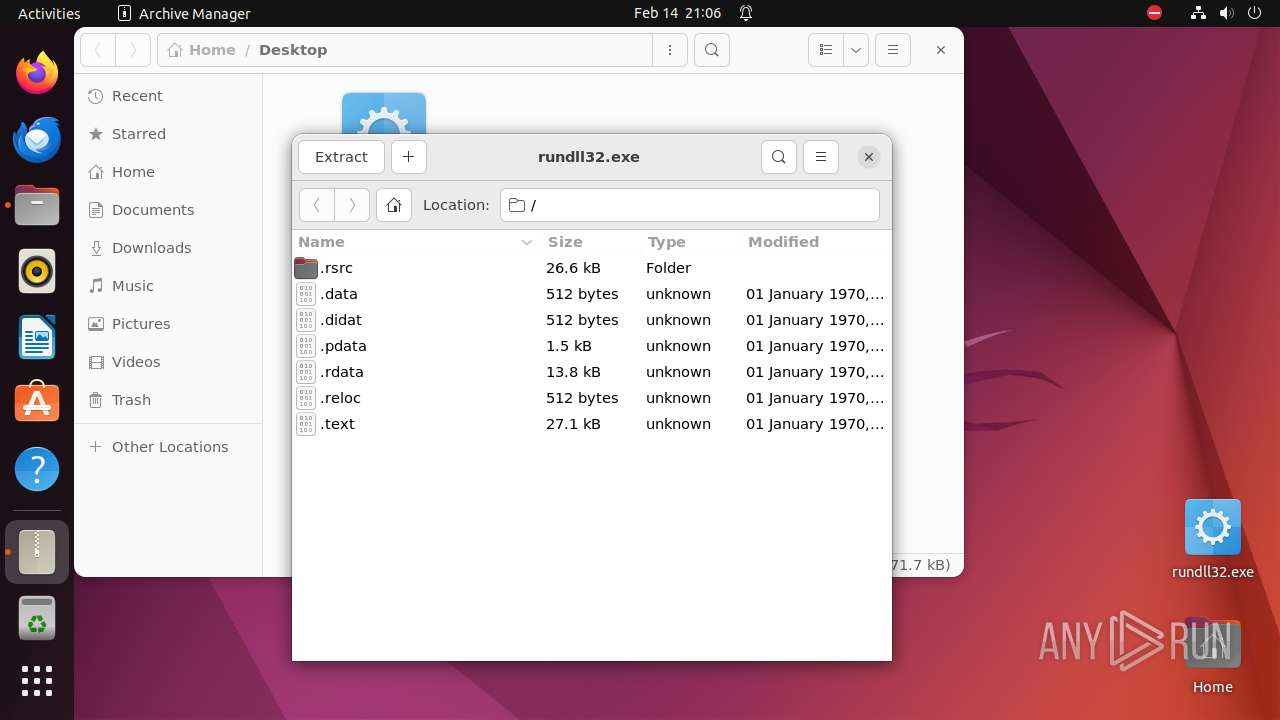Open search in Files window
The height and width of the screenshot is (720, 1280).
[712, 50]
